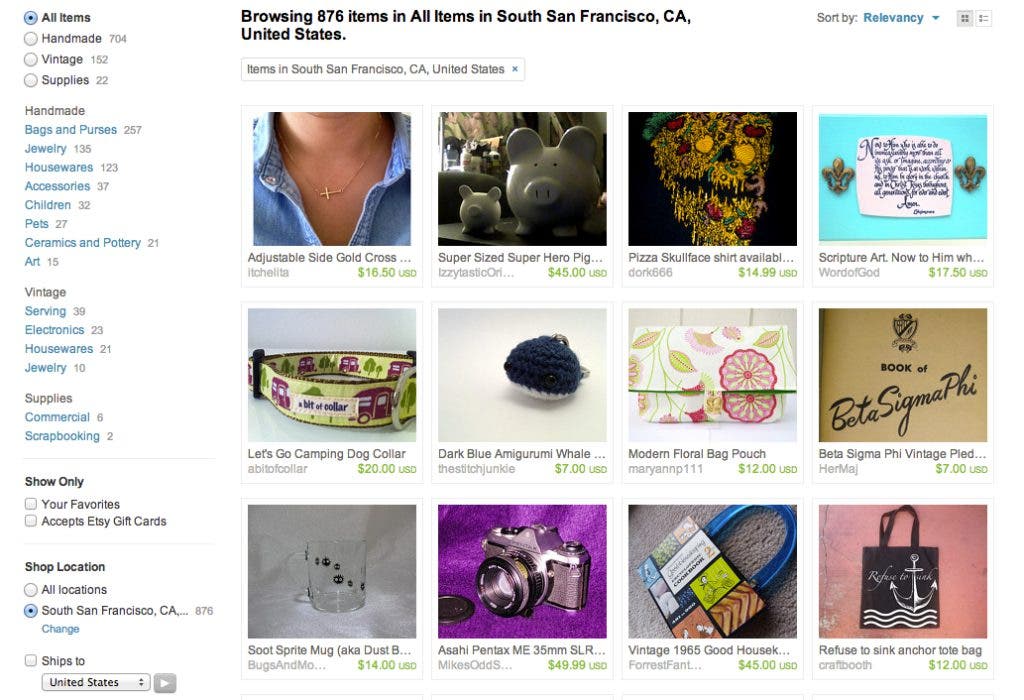1024x700 pixels.
Task: View the Asahi Pentax camera listing image
Action: [x=522, y=571]
